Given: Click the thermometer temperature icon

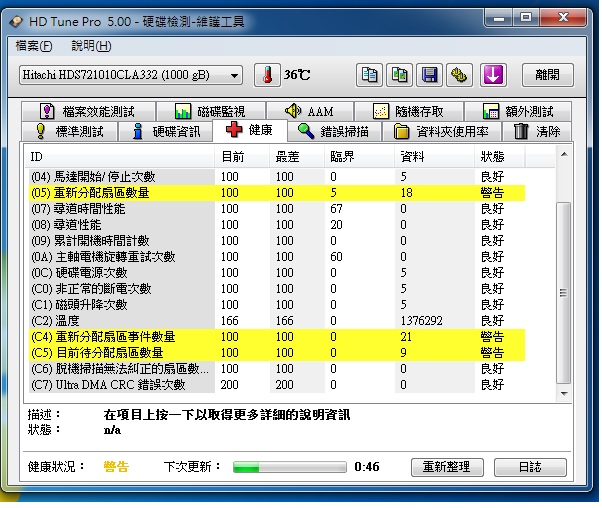Looking at the screenshot, I should pos(267,75).
